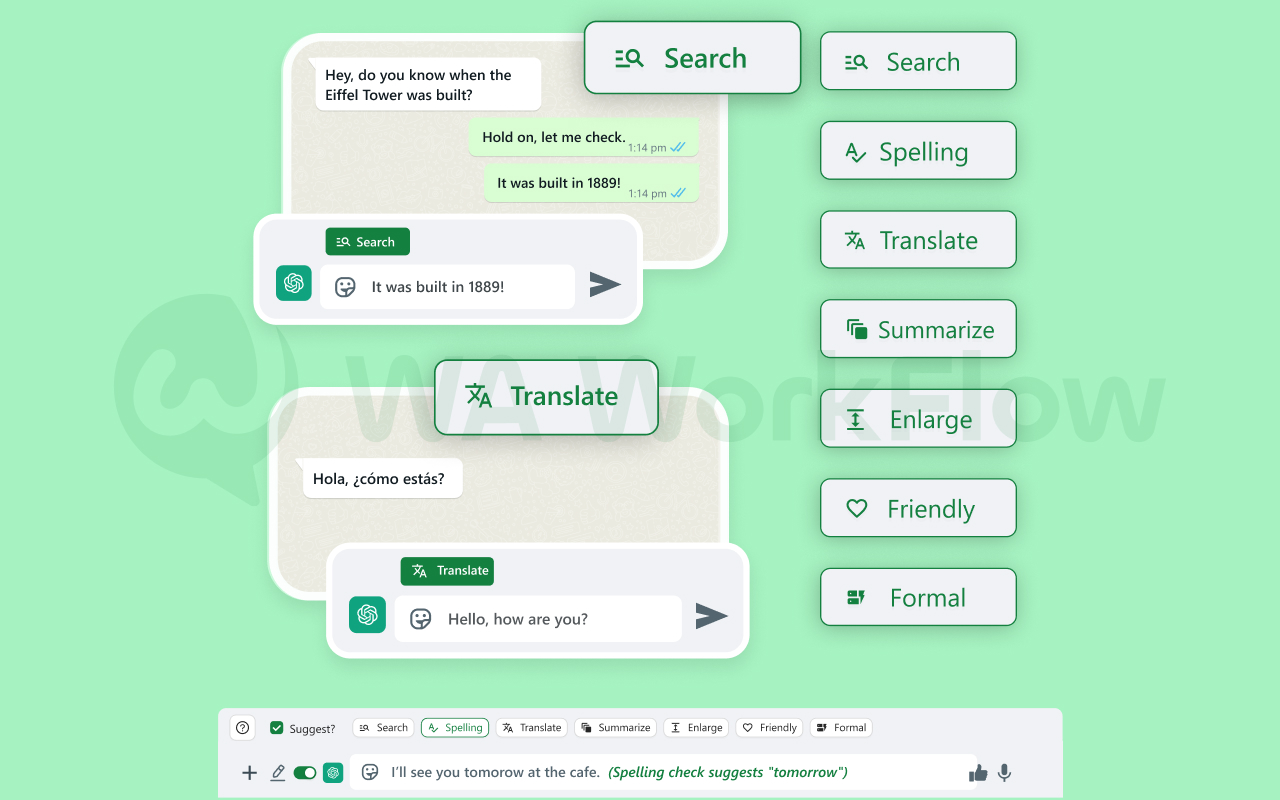Click the input field containing "It was built in 1889!"

(447, 287)
